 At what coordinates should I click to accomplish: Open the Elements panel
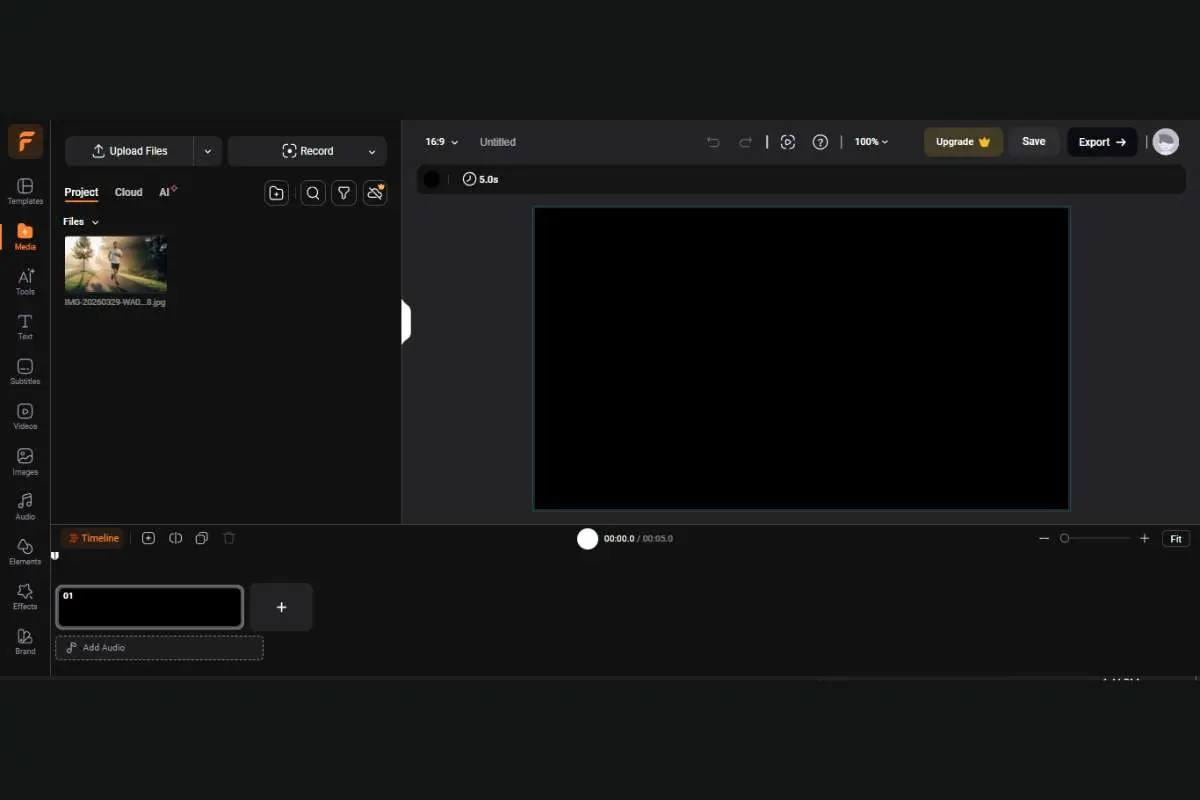click(24, 551)
